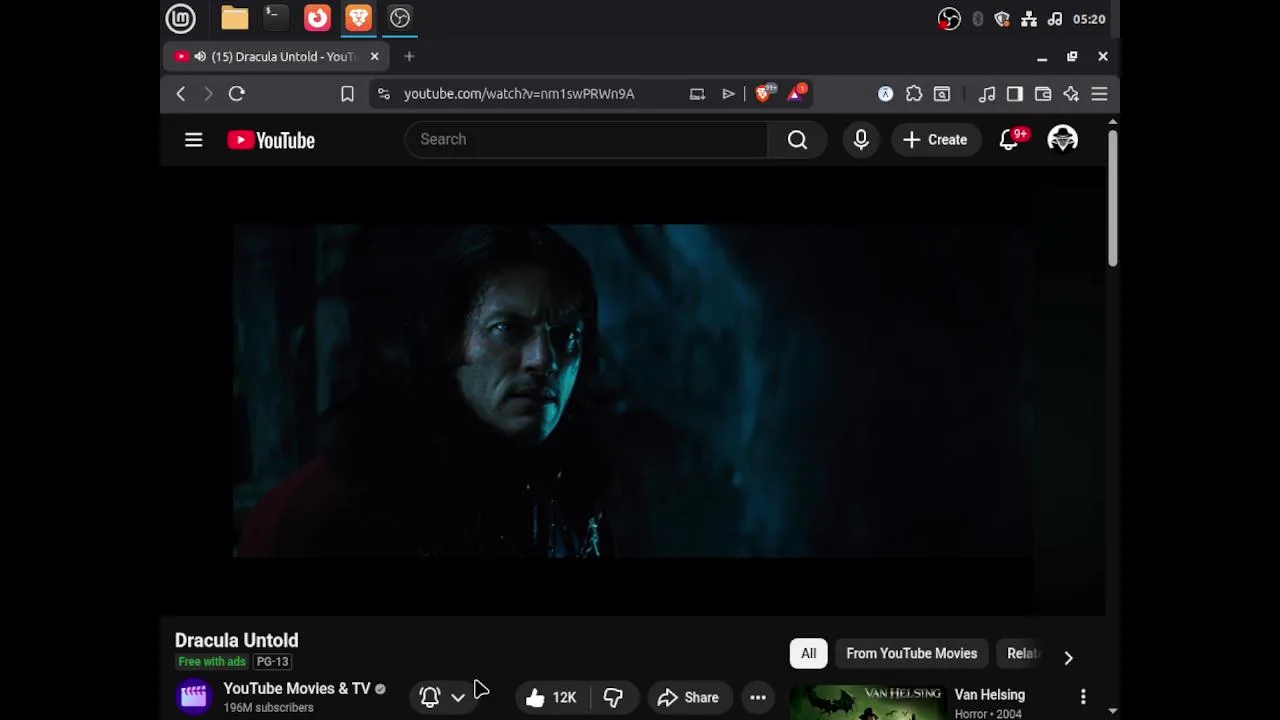Select the All filter chip

tap(808, 654)
